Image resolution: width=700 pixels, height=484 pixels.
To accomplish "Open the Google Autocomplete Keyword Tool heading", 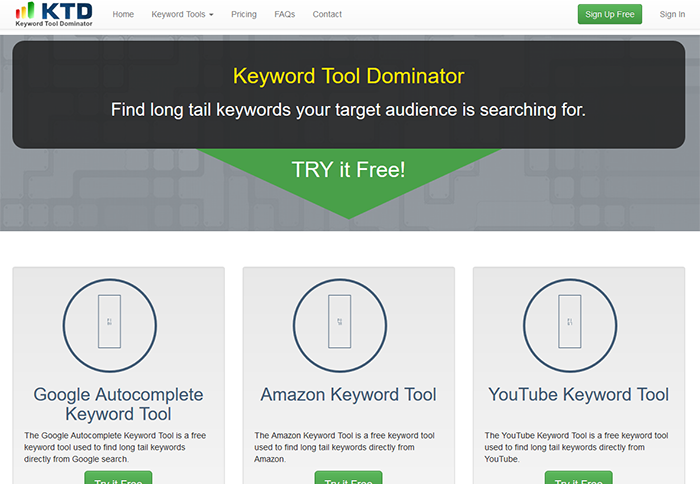I will click(118, 404).
